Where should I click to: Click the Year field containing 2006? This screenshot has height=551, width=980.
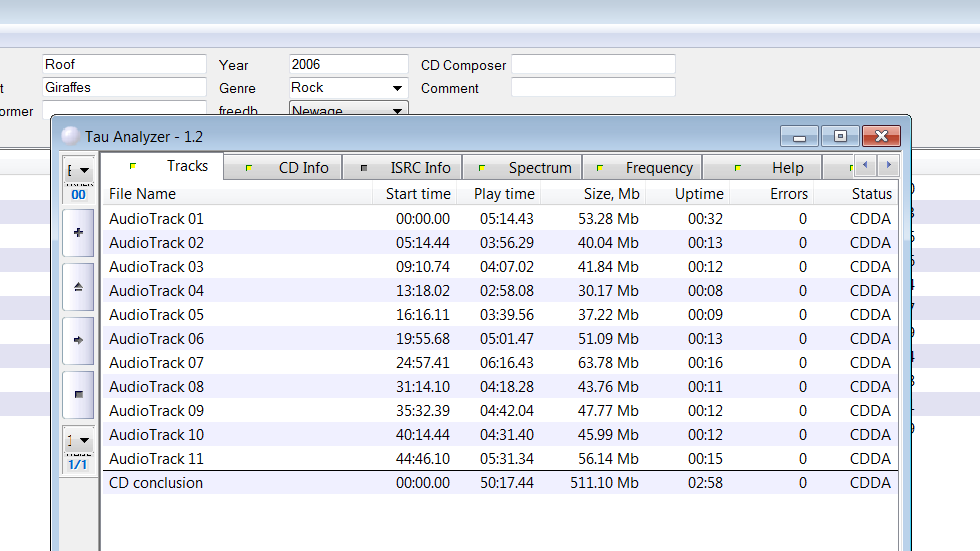pos(348,64)
